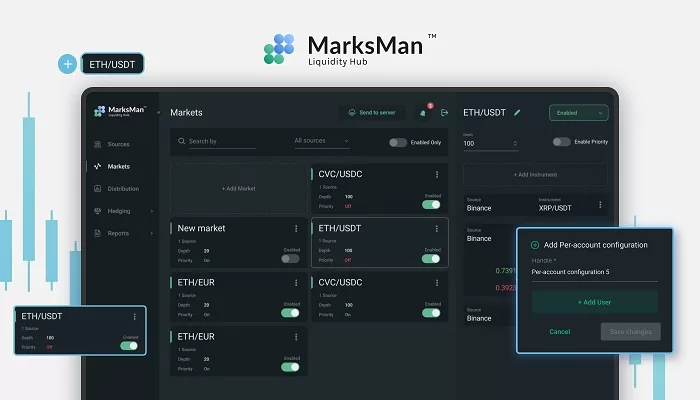Open the selected ETH/USDT card options menu
Image resolution: width=700 pixels, height=400 pixels.
tap(437, 229)
